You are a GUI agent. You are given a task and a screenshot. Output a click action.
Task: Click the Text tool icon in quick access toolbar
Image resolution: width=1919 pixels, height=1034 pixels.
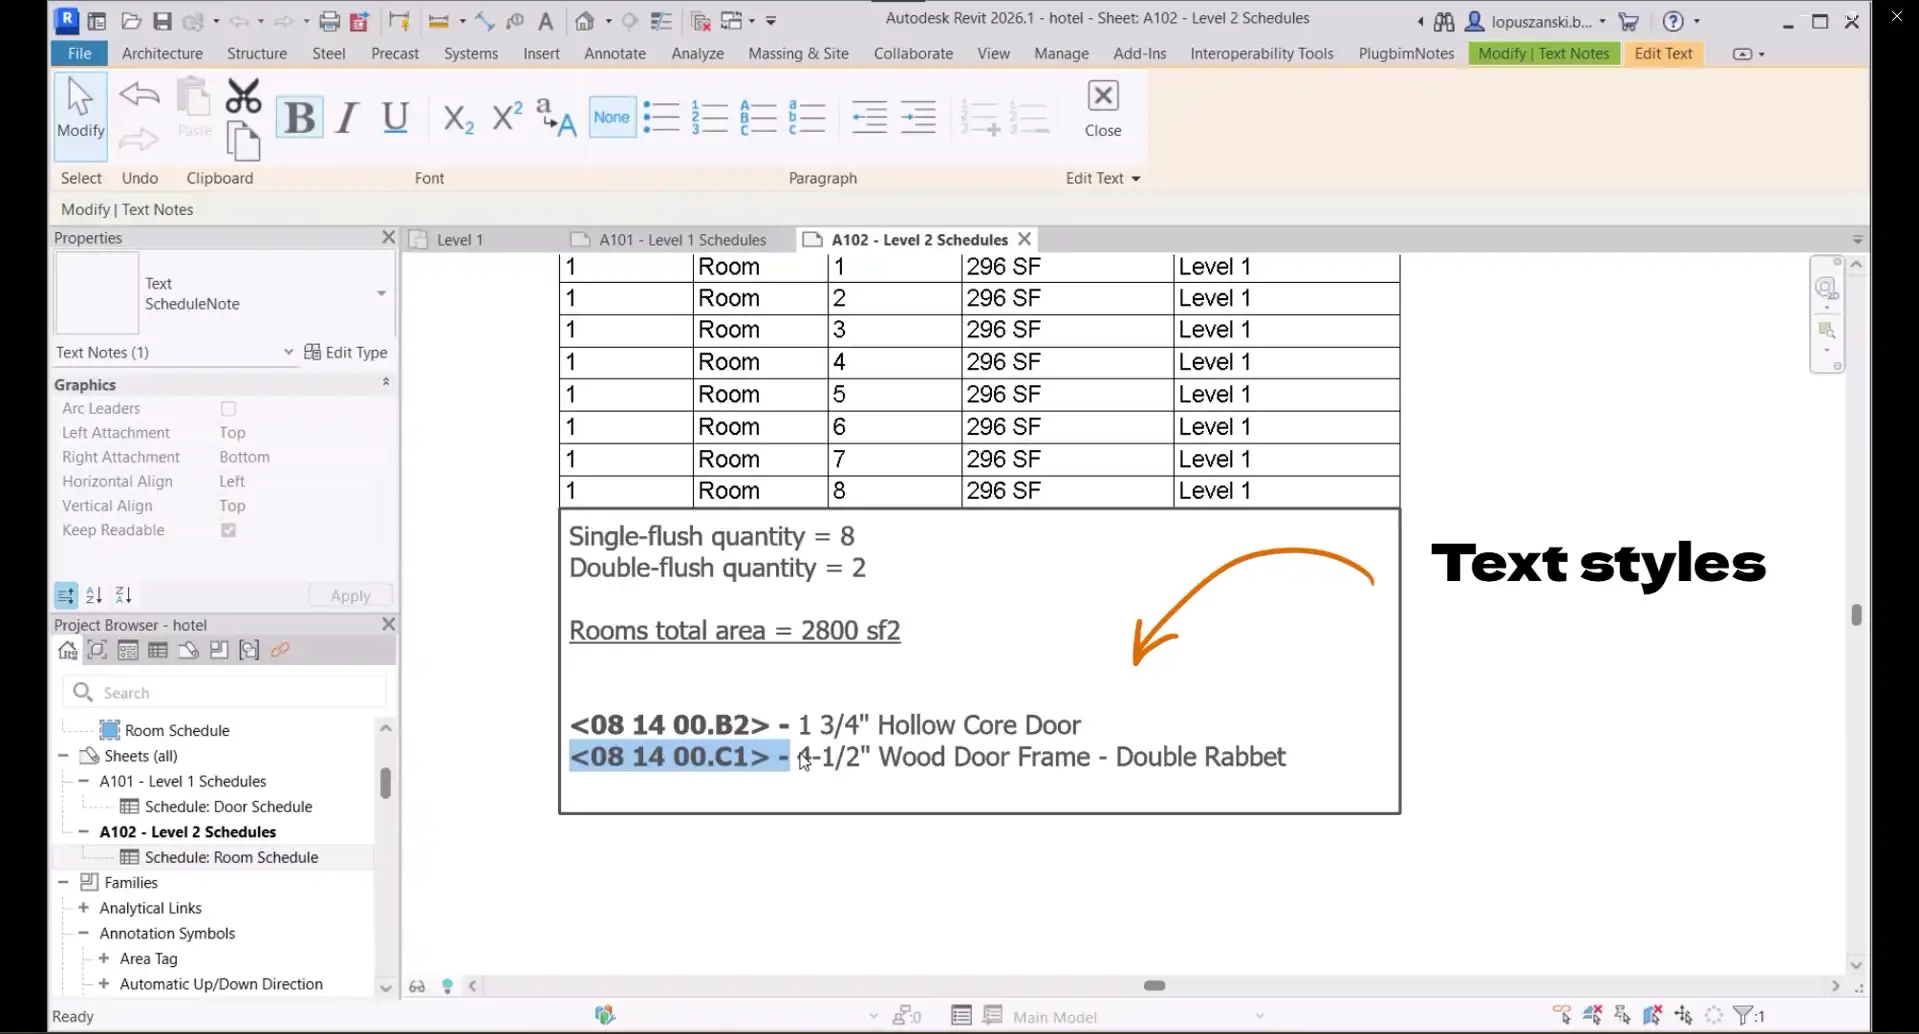point(546,20)
